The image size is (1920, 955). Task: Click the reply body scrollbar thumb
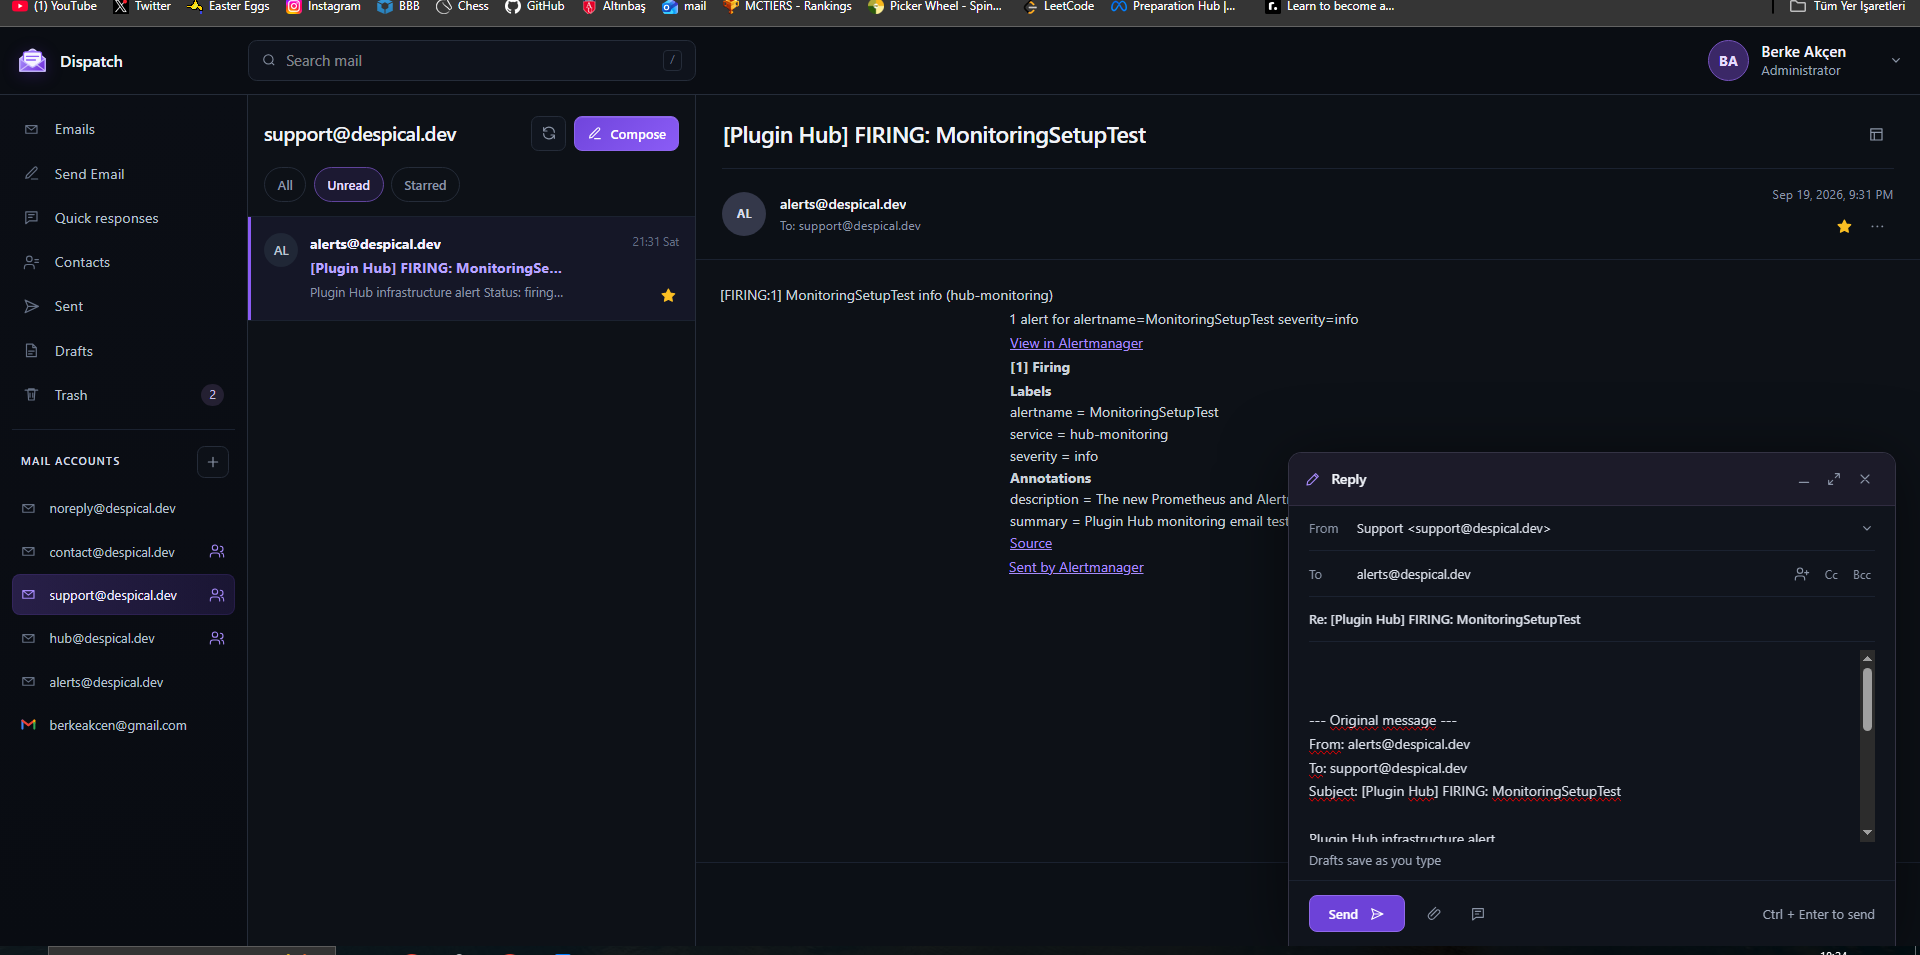pyautogui.click(x=1867, y=699)
